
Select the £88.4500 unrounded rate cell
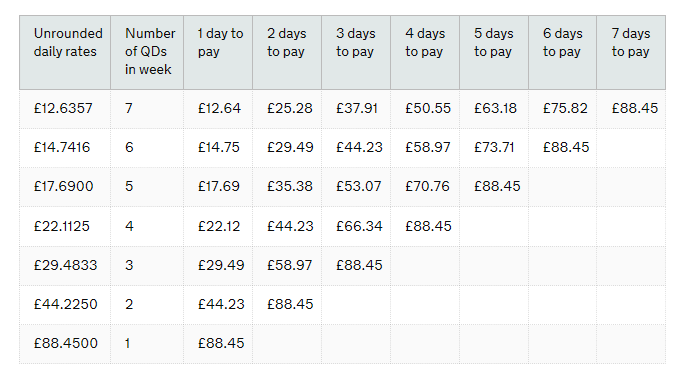[65, 344]
